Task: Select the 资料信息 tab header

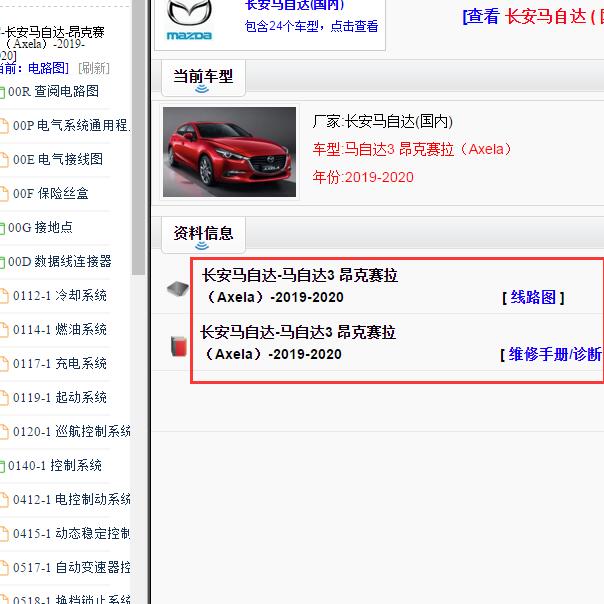Action: coord(203,234)
